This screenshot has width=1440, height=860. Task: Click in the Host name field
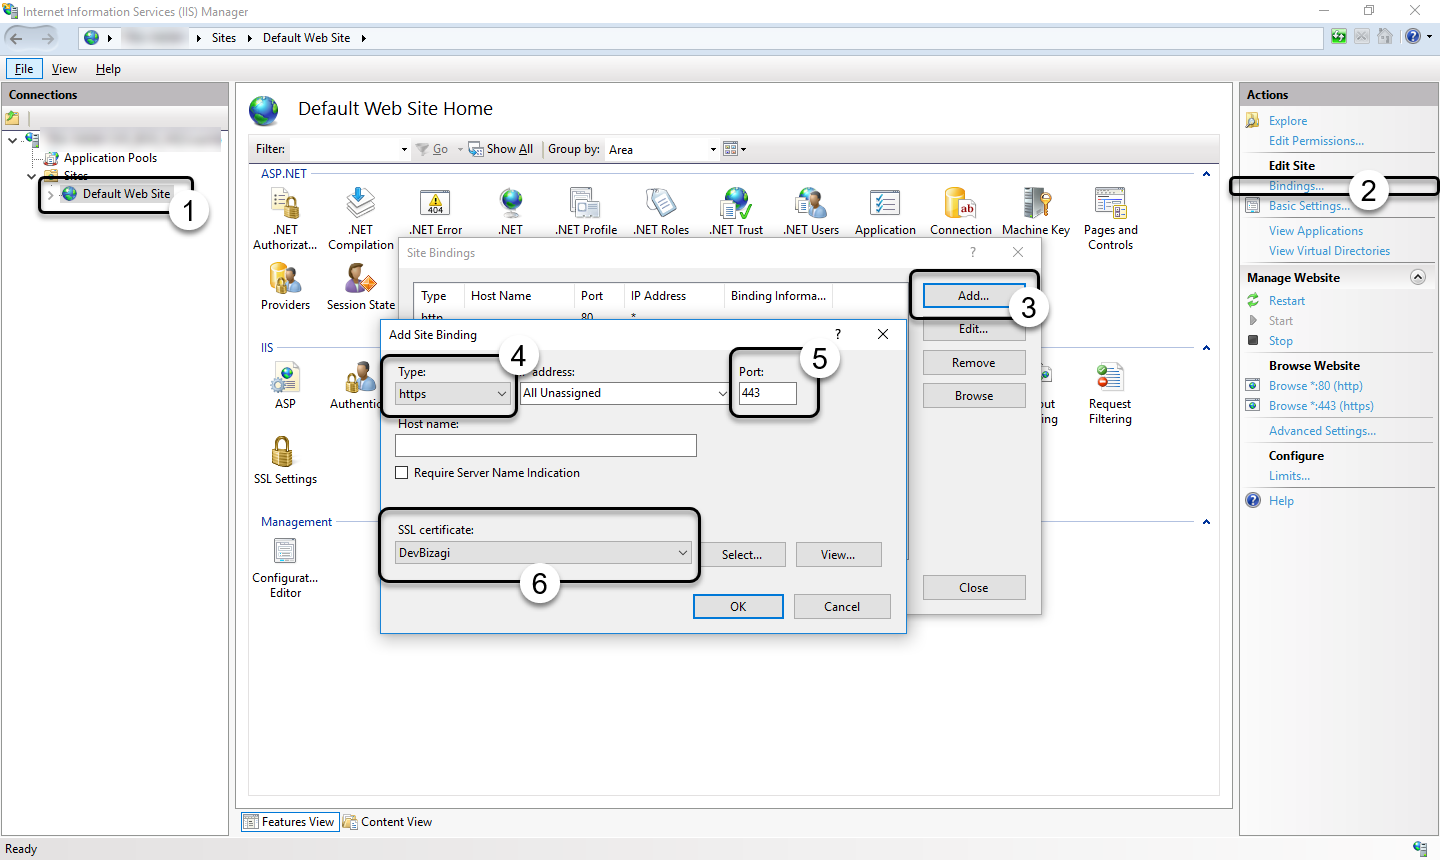tap(546, 446)
